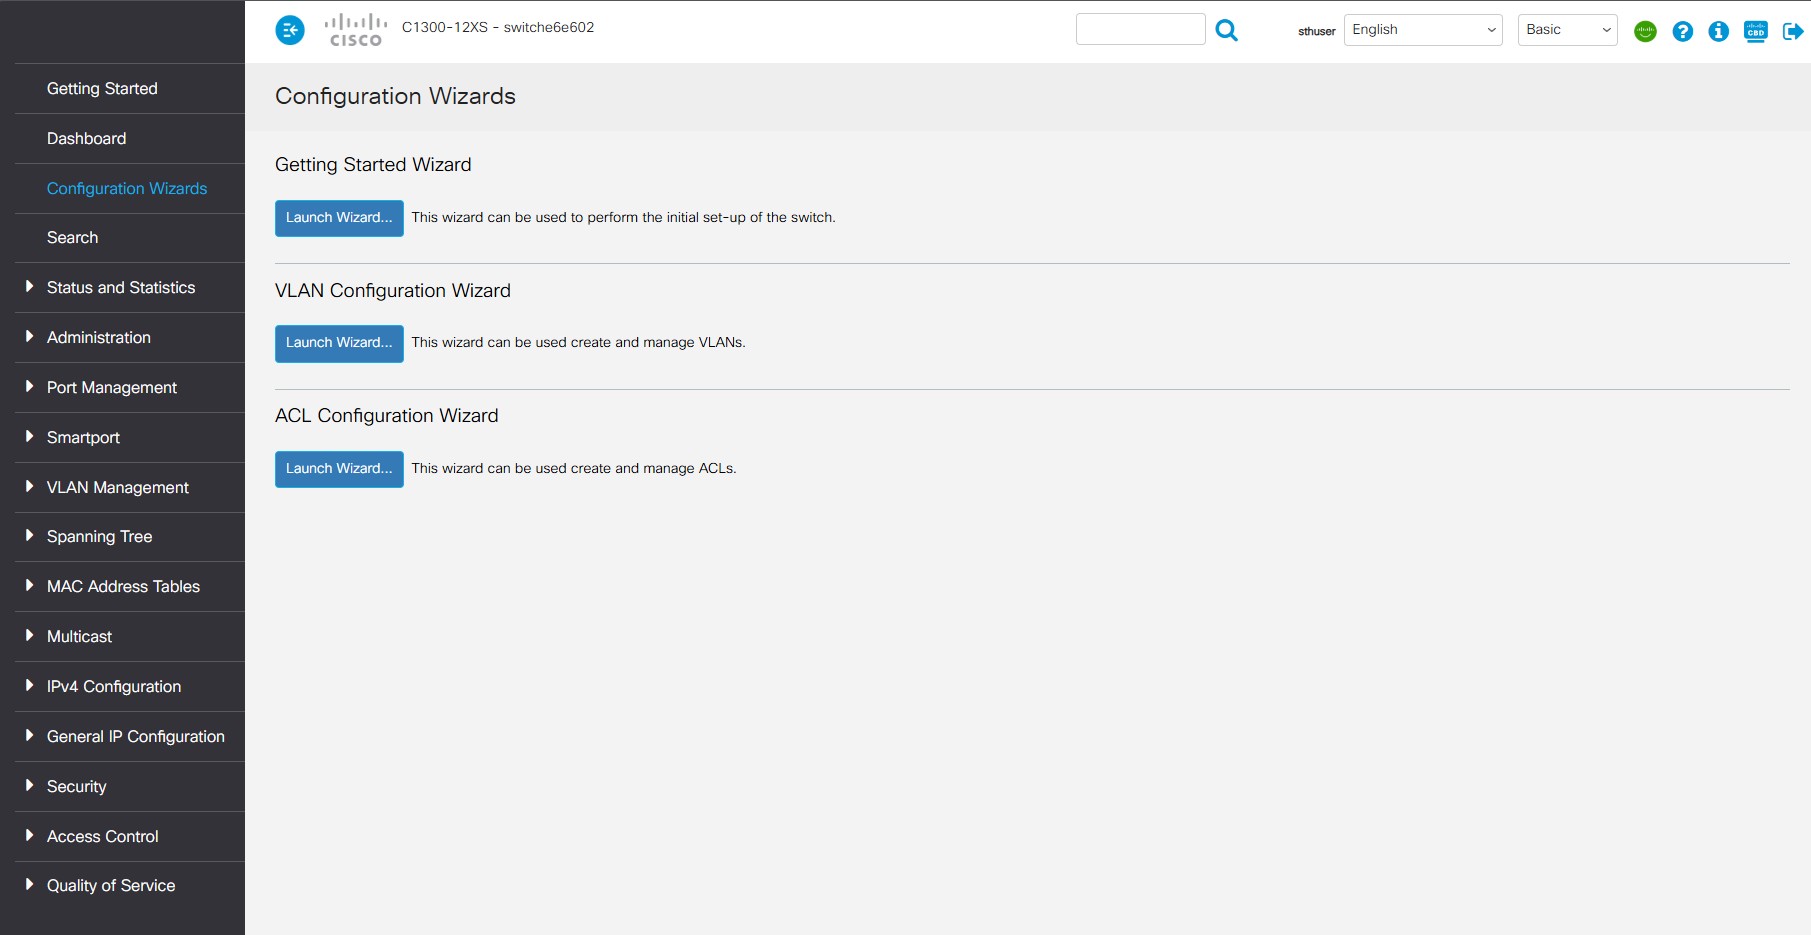The width and height of the screenshot is (1811, 935).
Task: Launch the ACL Configuration Wizard
Action: pos(339,469)
